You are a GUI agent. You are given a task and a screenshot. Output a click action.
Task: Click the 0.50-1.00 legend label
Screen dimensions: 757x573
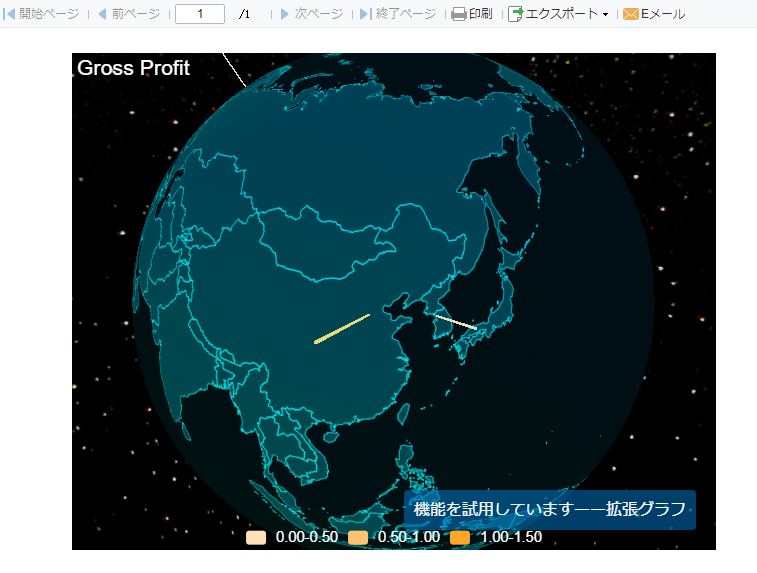point(409,537)
